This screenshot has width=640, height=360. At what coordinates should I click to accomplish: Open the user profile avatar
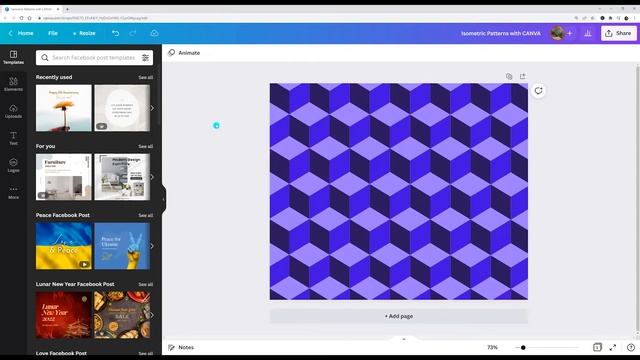[x=557, y=33]
